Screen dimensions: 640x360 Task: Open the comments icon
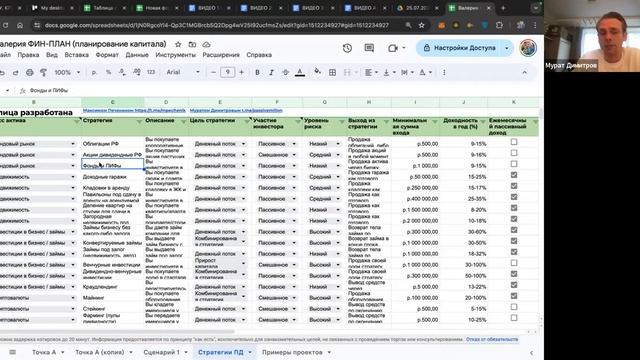pos(369,48)
